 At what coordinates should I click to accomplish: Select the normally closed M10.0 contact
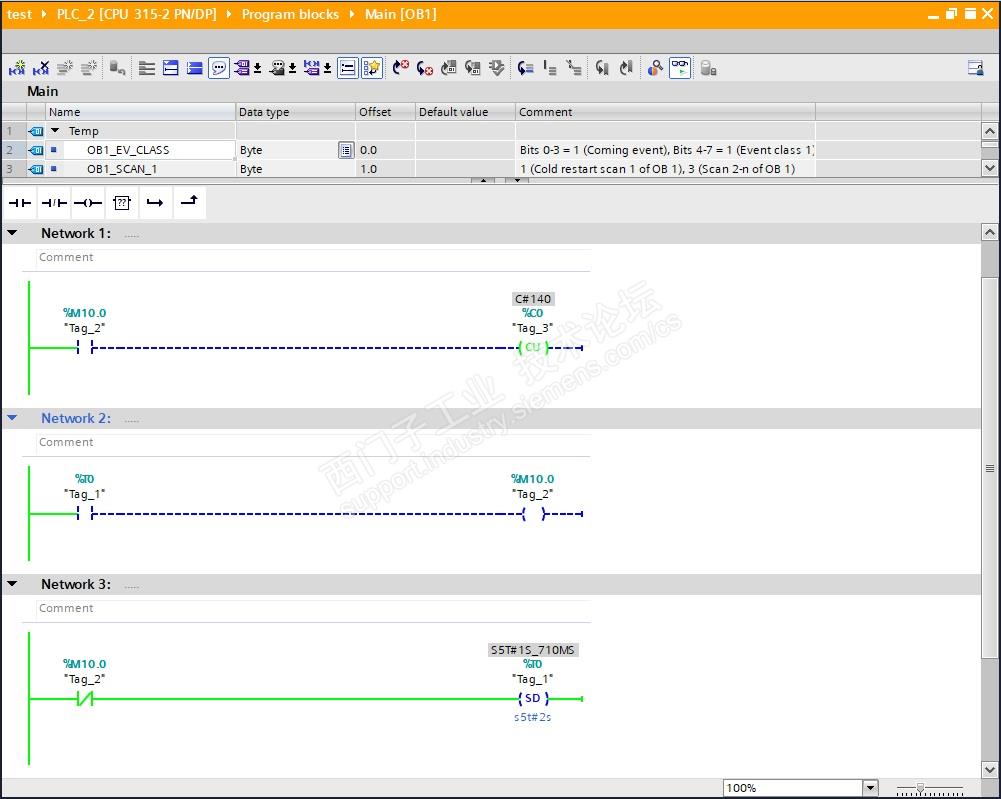tap(85, 699)
